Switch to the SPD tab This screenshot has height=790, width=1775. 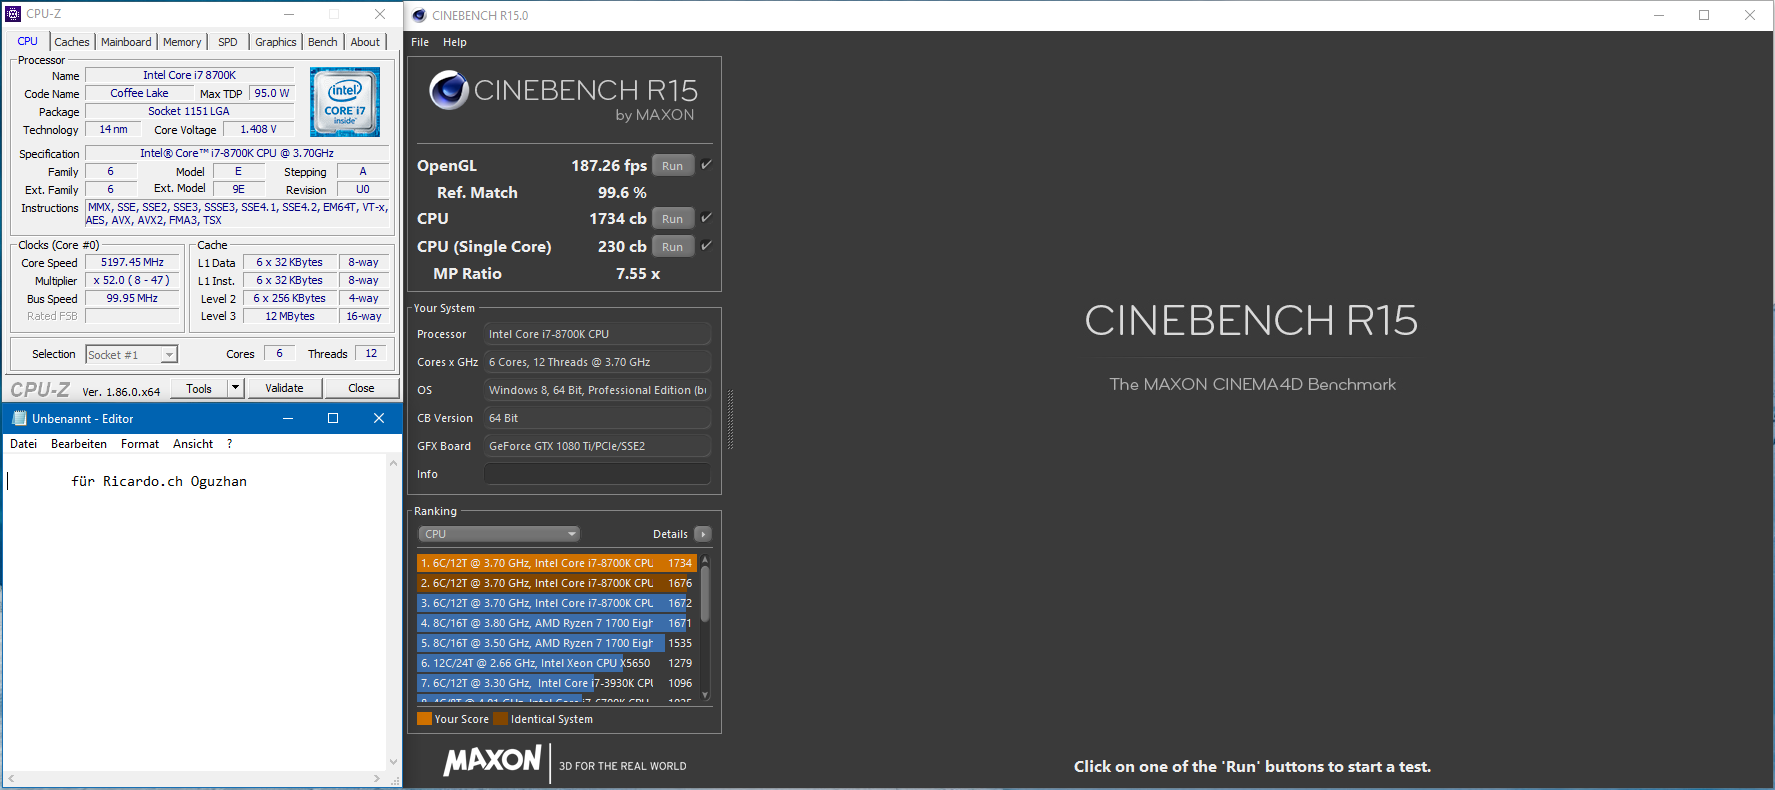(228, 42)
